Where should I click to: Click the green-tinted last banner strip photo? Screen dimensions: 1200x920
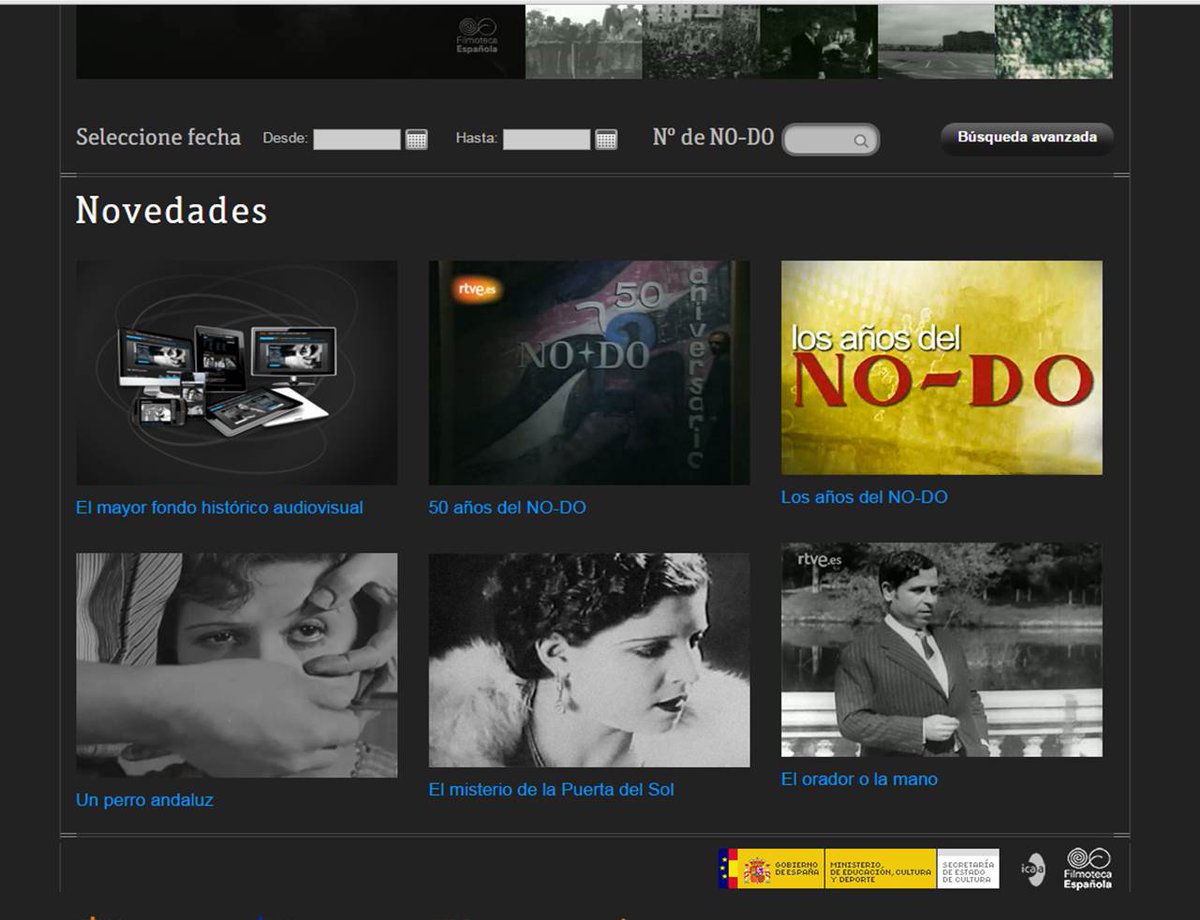coord(1054,42)
